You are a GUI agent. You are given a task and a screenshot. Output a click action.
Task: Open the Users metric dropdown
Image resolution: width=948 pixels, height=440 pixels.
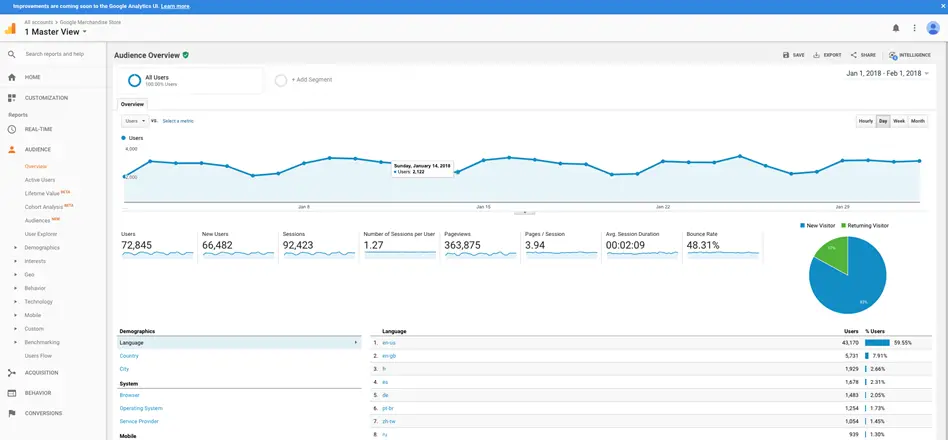tap(135, 121)
